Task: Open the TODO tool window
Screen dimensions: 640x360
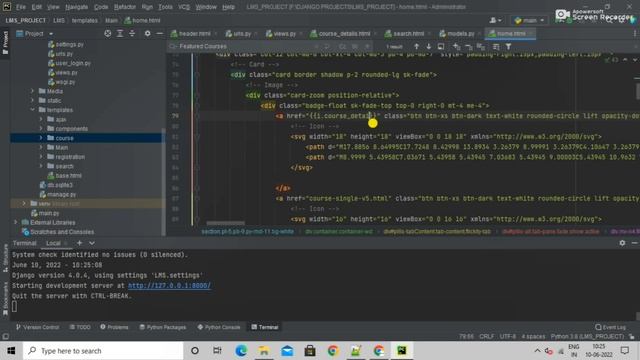Action: click(80, 327)
